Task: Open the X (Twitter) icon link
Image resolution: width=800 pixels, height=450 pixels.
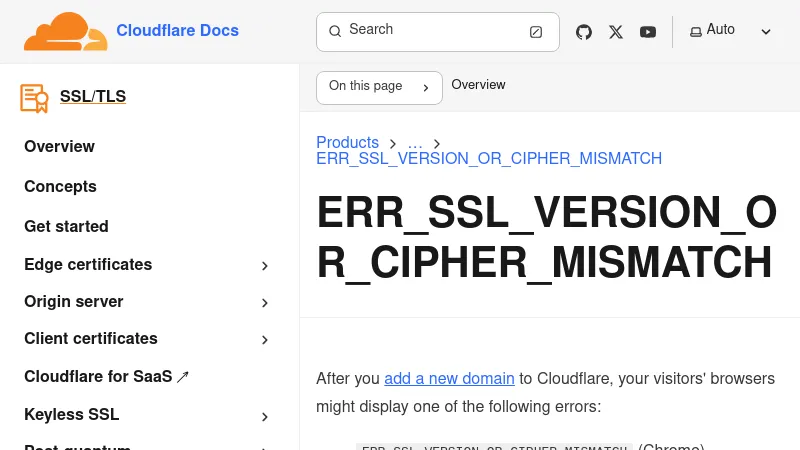Action: coord(616,32)
